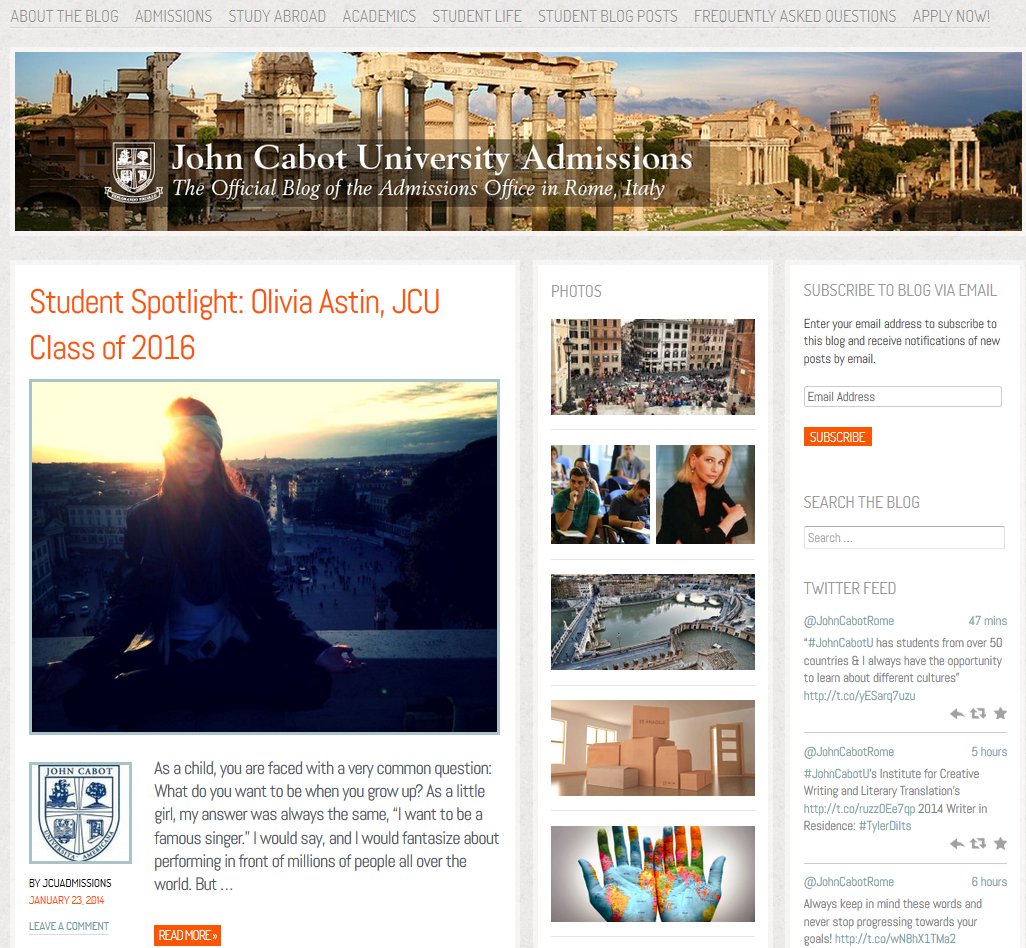Open Olivia Astin sunset meditation post image

coord(264,557)
